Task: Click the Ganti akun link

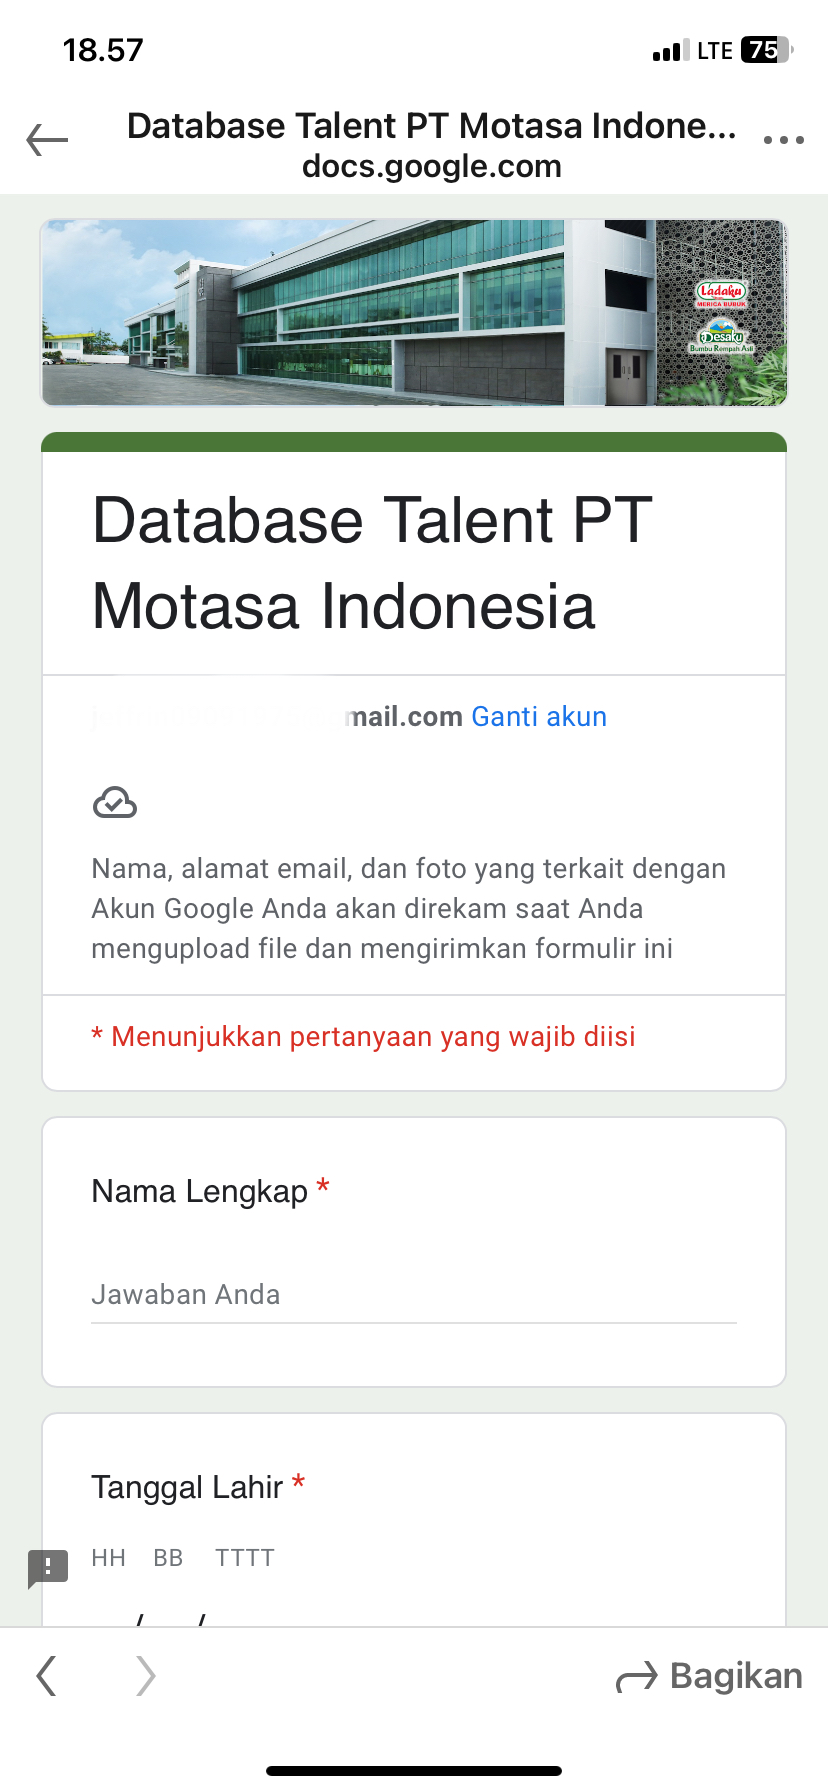Action: coord(539,717)
